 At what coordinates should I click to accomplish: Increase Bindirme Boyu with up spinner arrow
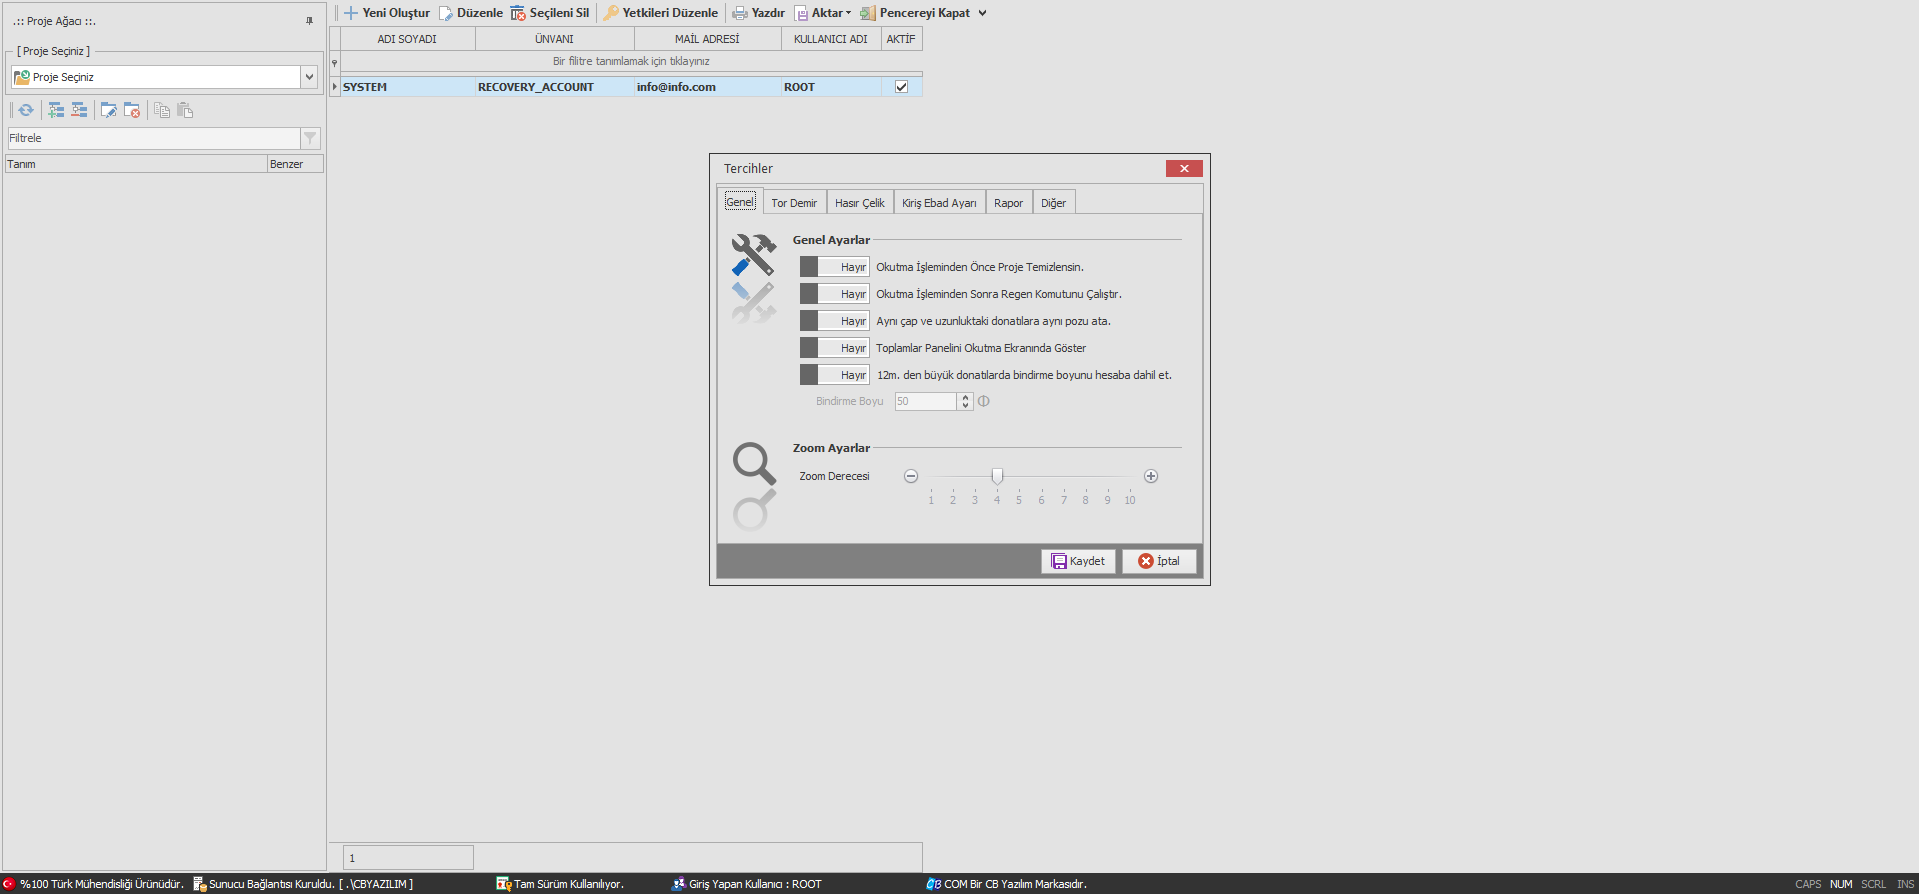(x=965, y=397)
